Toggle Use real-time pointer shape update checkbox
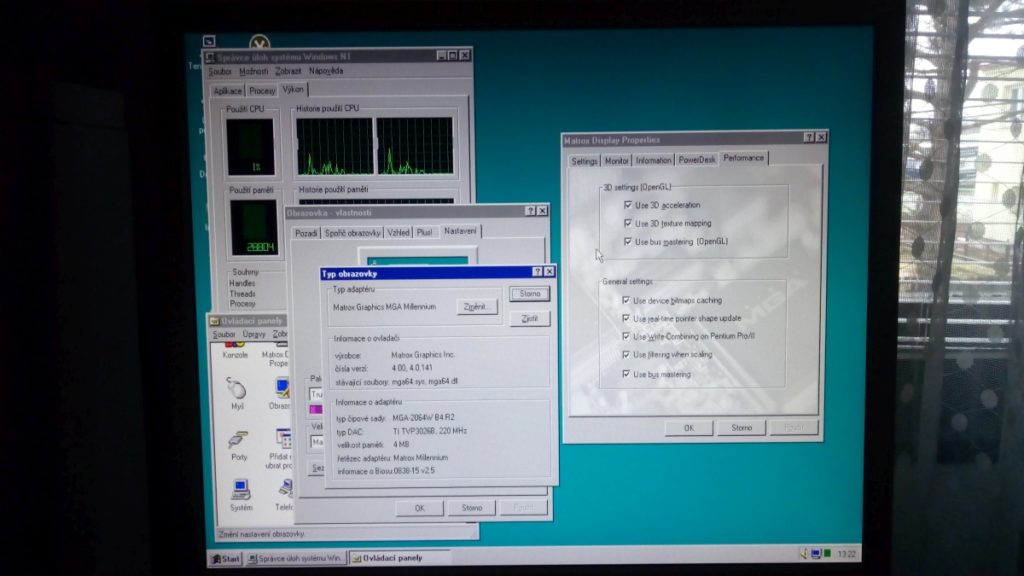The width and height of the screenshot is (1024, 576). (x=626, y=319)
